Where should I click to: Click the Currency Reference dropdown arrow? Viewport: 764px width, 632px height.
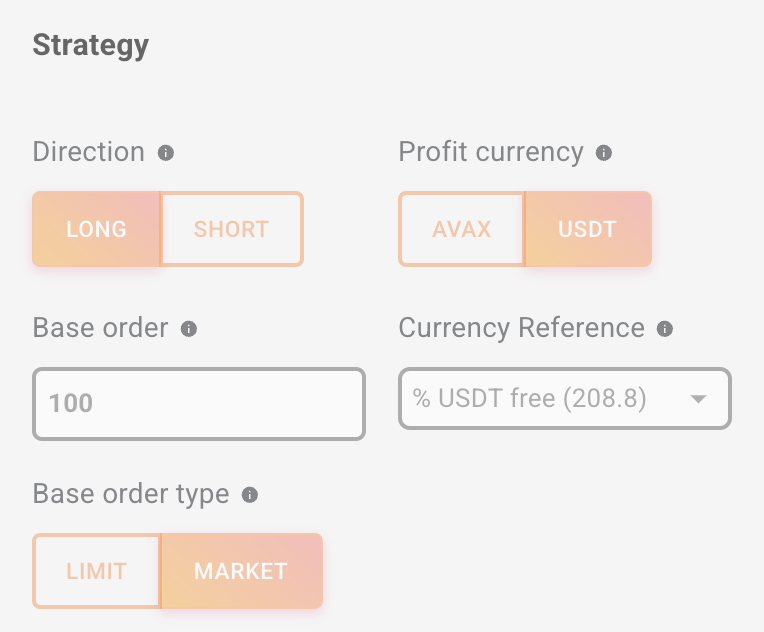(698, 400)
